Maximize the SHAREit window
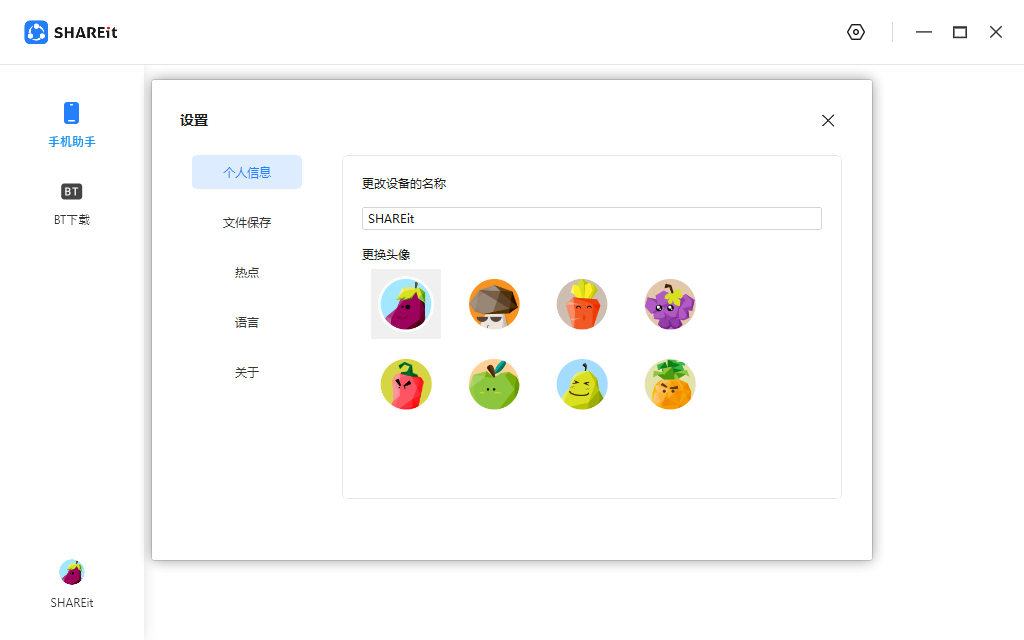The height and width of the screenshot is (640, 1024). pyautogui.click(x=960, y=32)
